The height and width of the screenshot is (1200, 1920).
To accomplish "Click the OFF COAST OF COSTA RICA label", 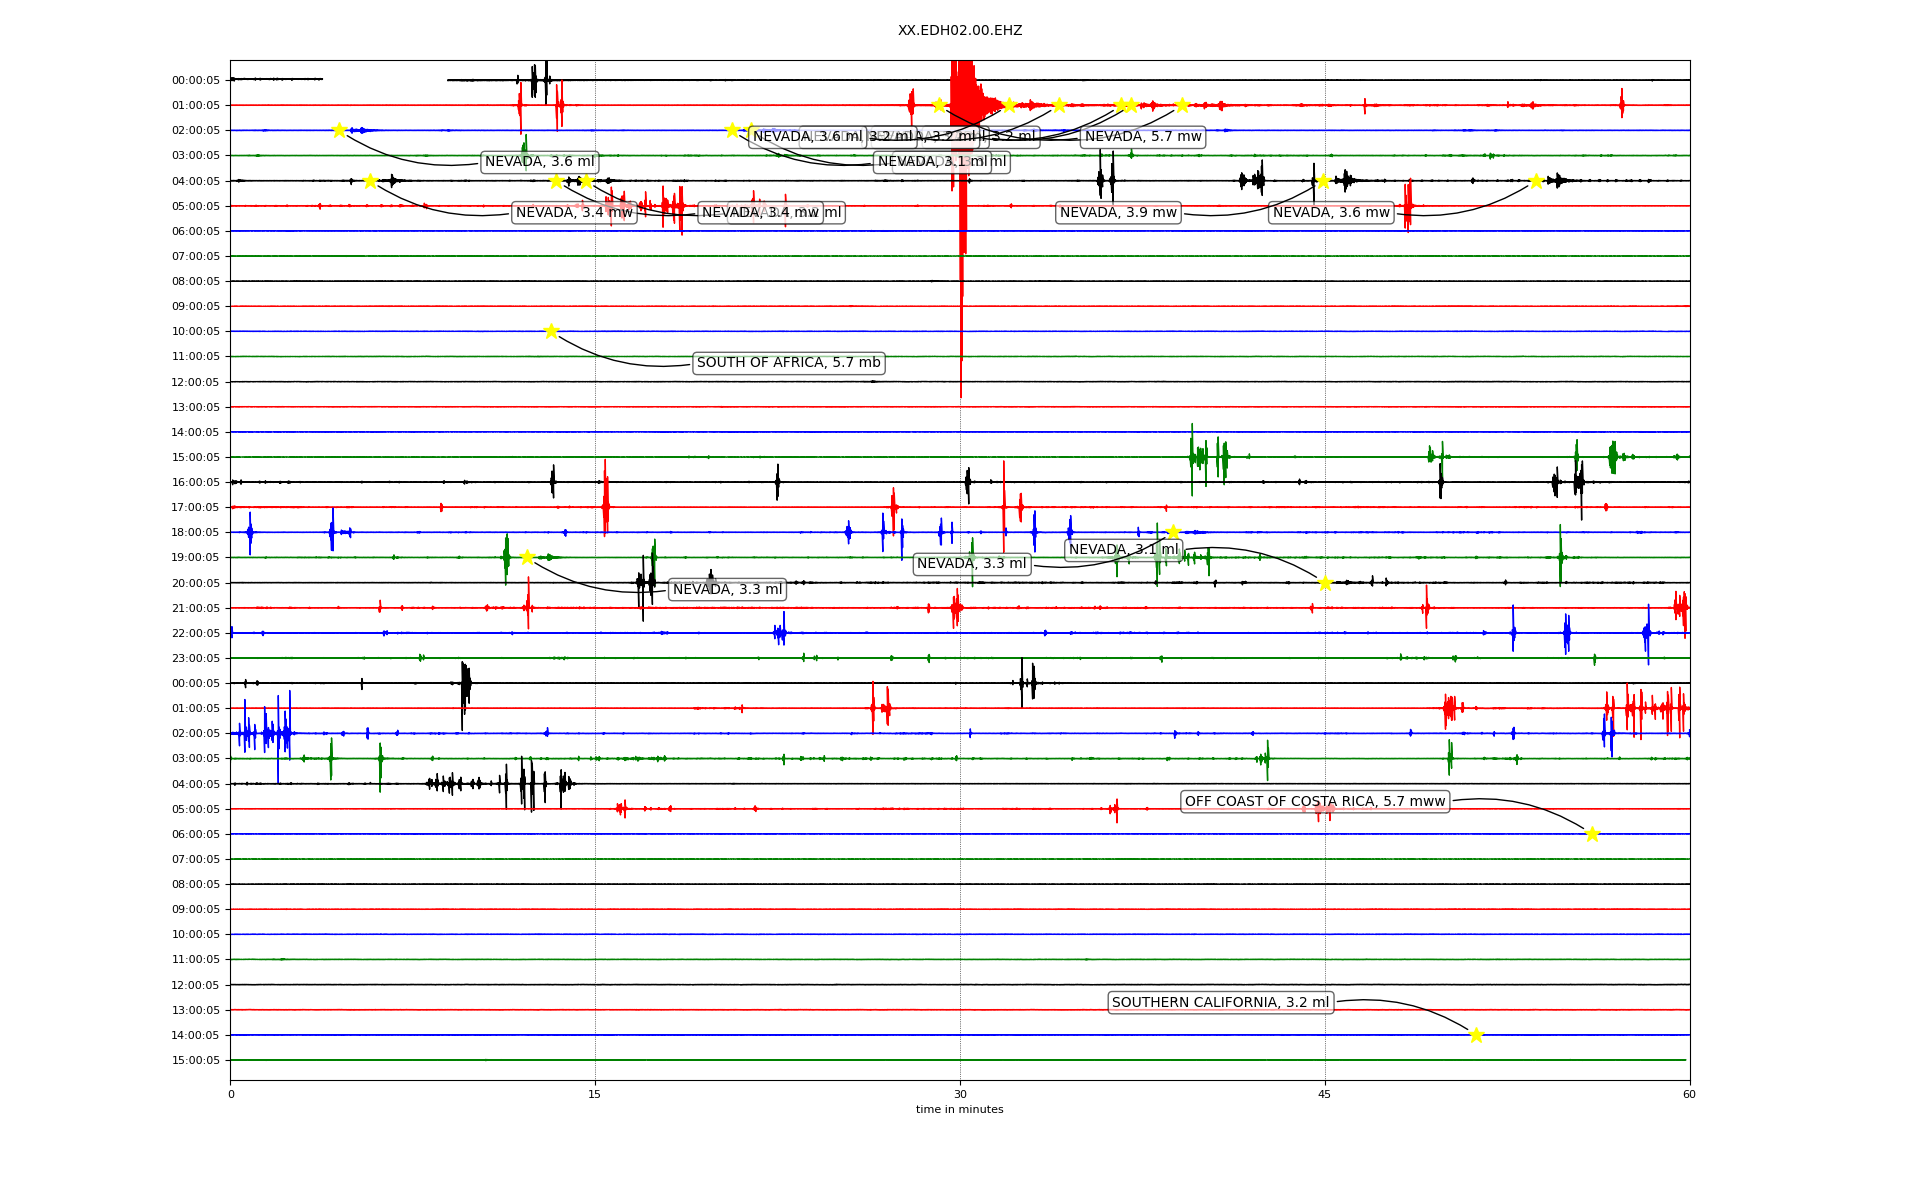I will pyautogui.click(x=1314, y=801).
